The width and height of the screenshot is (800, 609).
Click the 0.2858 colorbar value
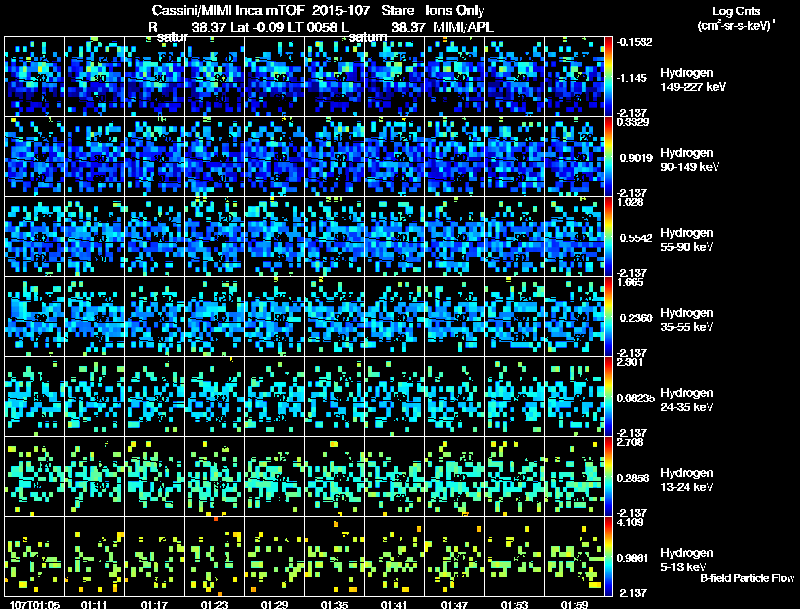(x=633, y=478)
